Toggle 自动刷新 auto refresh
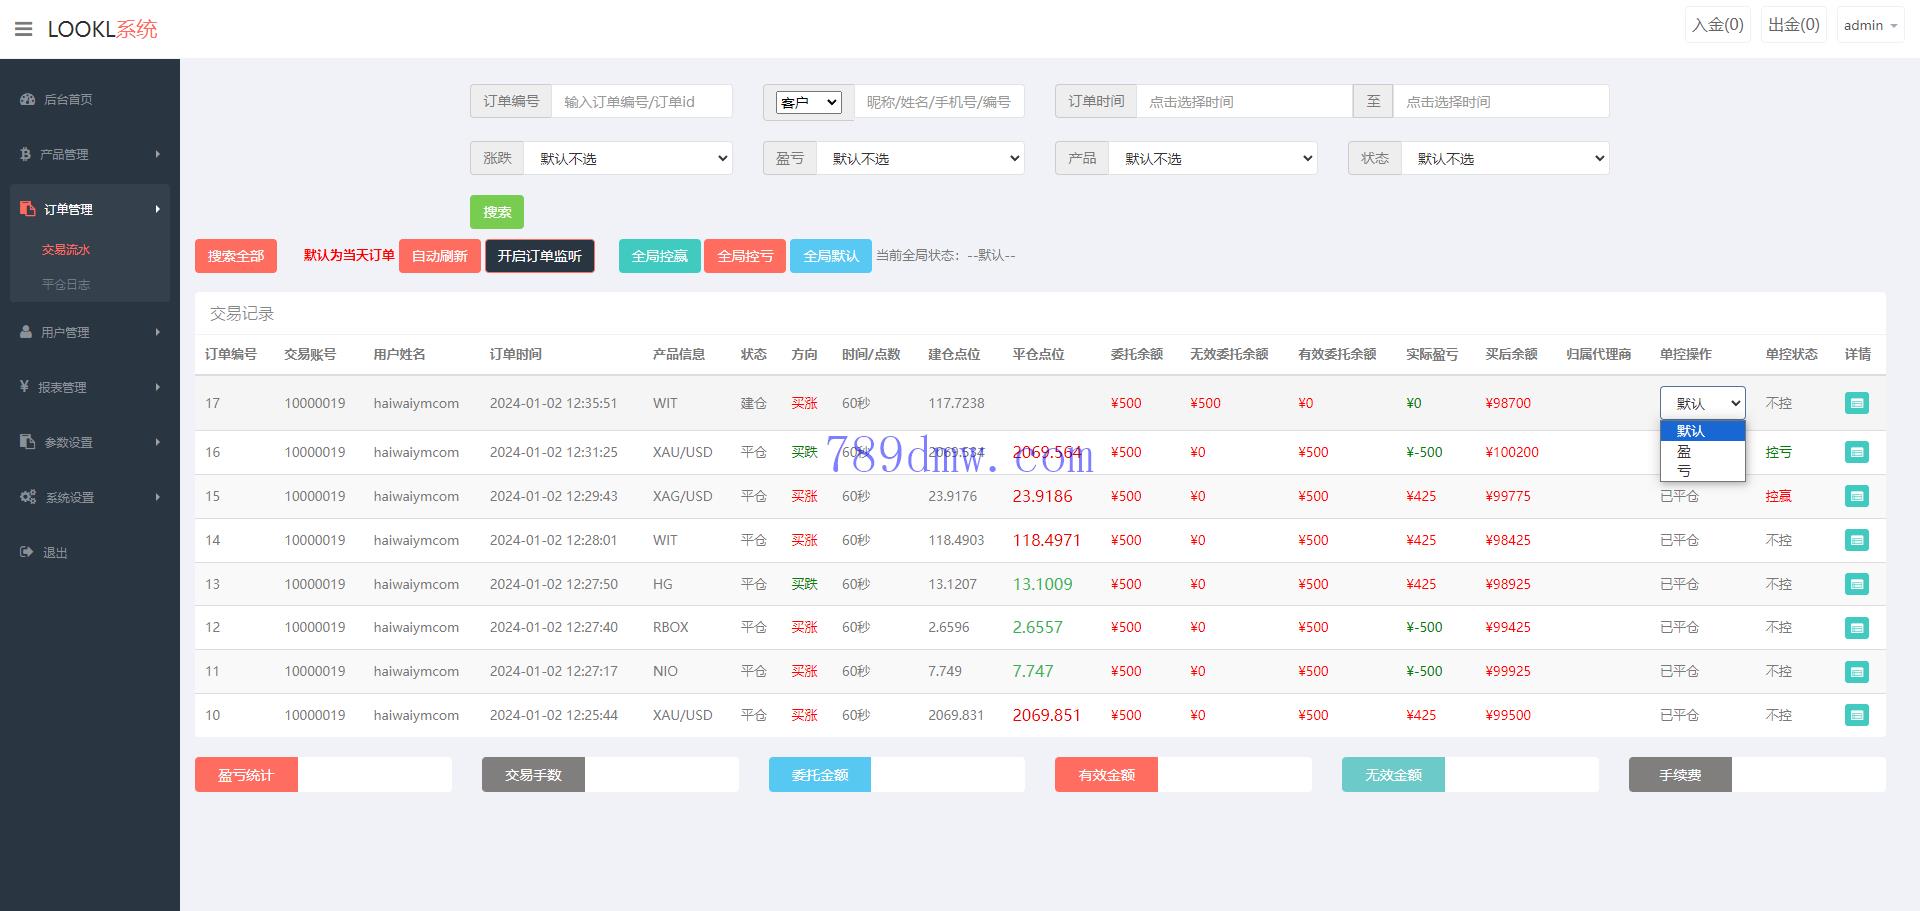 point(439,256)
